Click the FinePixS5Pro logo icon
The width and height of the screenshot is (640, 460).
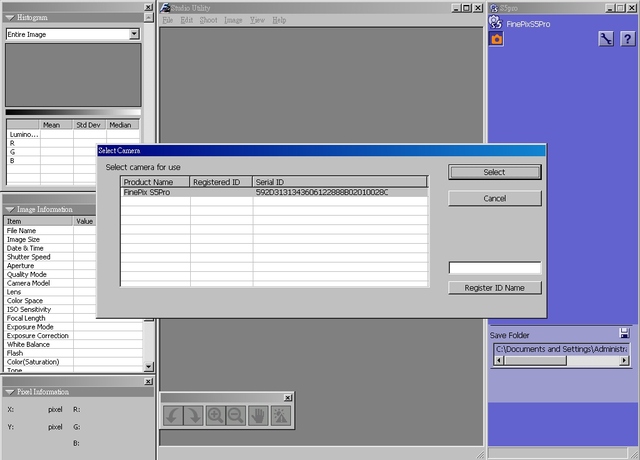pyautogui.click(x=496, y=22)
